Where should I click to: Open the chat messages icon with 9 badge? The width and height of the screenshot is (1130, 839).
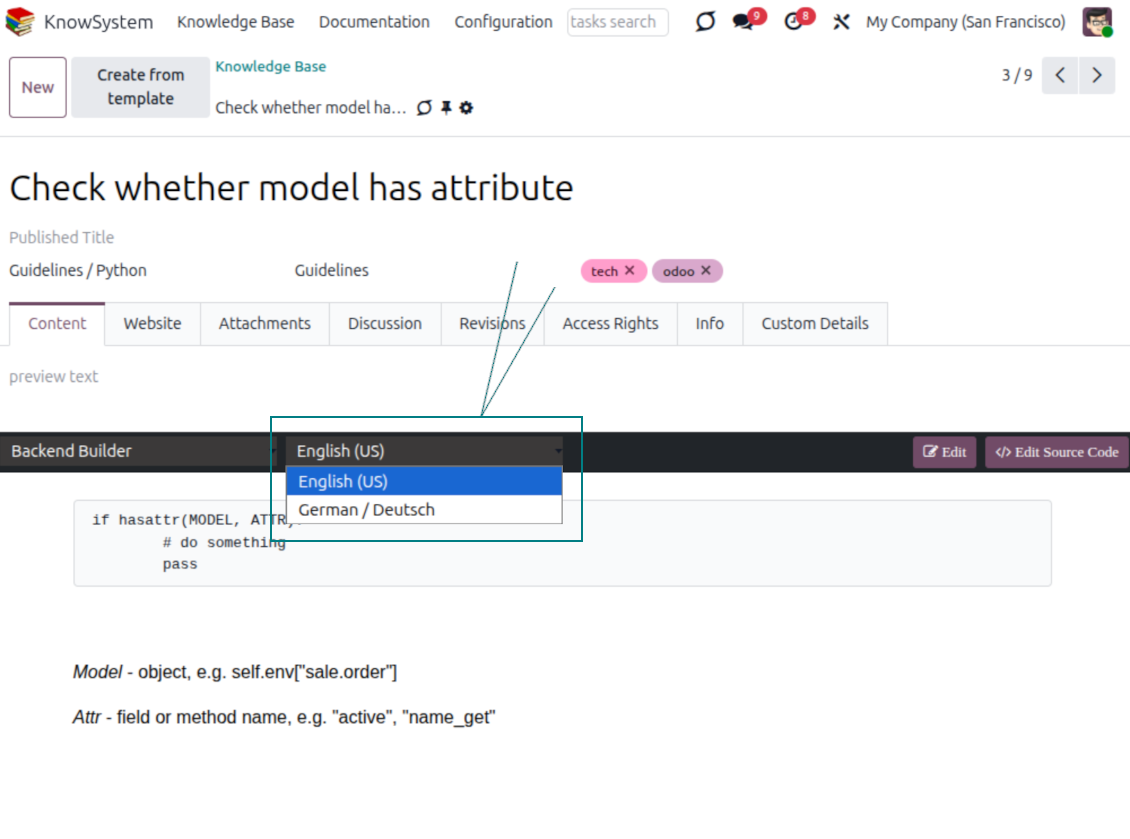click(x=743, y=22)
